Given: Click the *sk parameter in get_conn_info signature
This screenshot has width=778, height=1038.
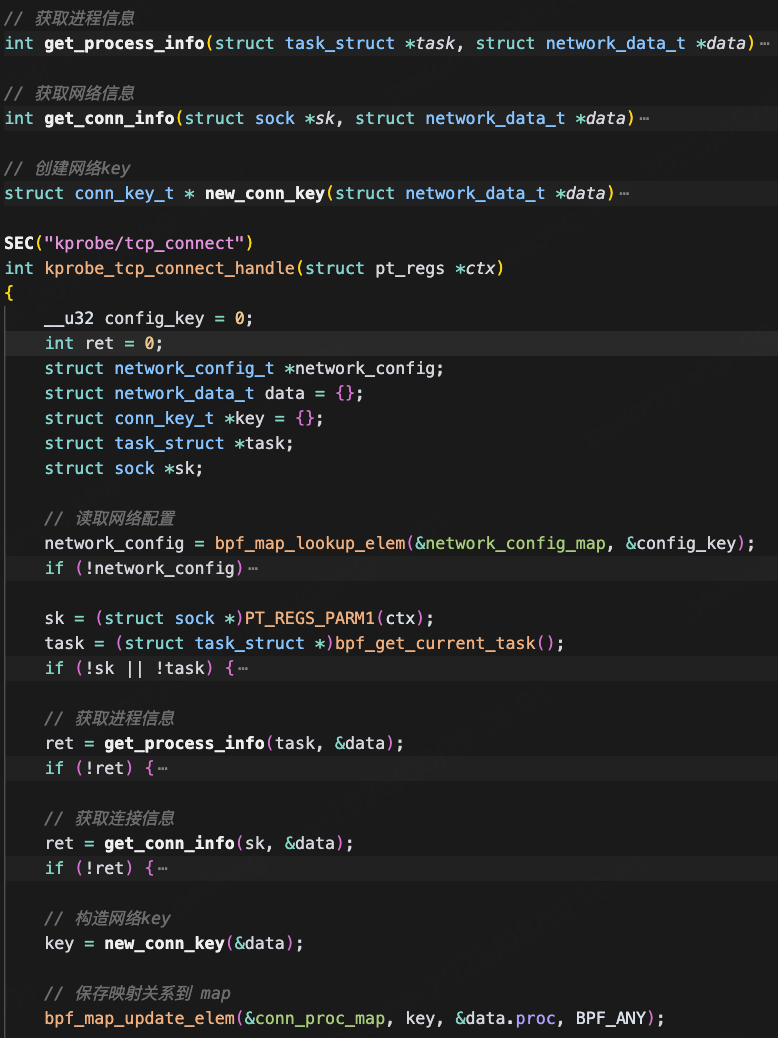Looking at the screenshot, I should tap(320, 119).
